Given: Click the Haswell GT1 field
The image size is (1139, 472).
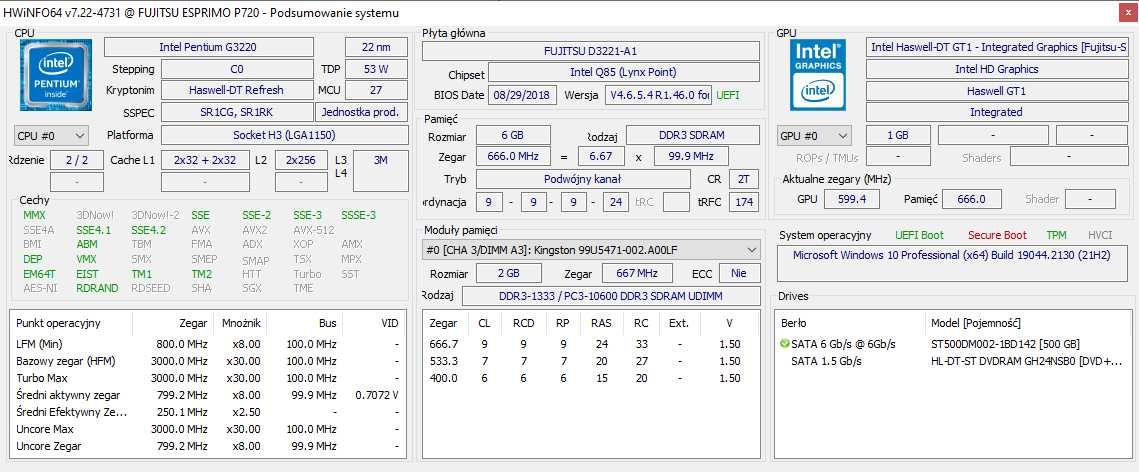Looking at the screenshot, I should click(x=998, y=91).
